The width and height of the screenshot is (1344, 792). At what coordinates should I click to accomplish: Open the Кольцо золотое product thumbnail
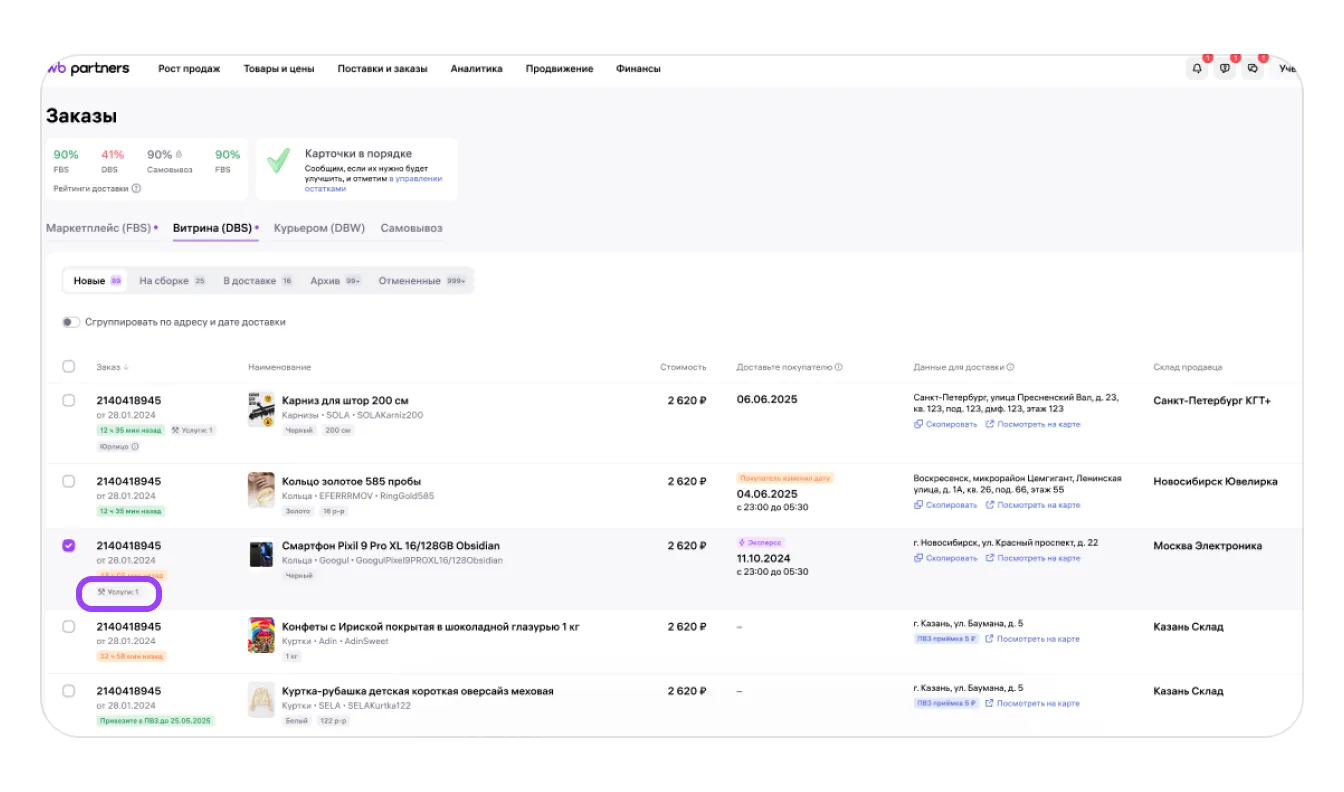261,490
